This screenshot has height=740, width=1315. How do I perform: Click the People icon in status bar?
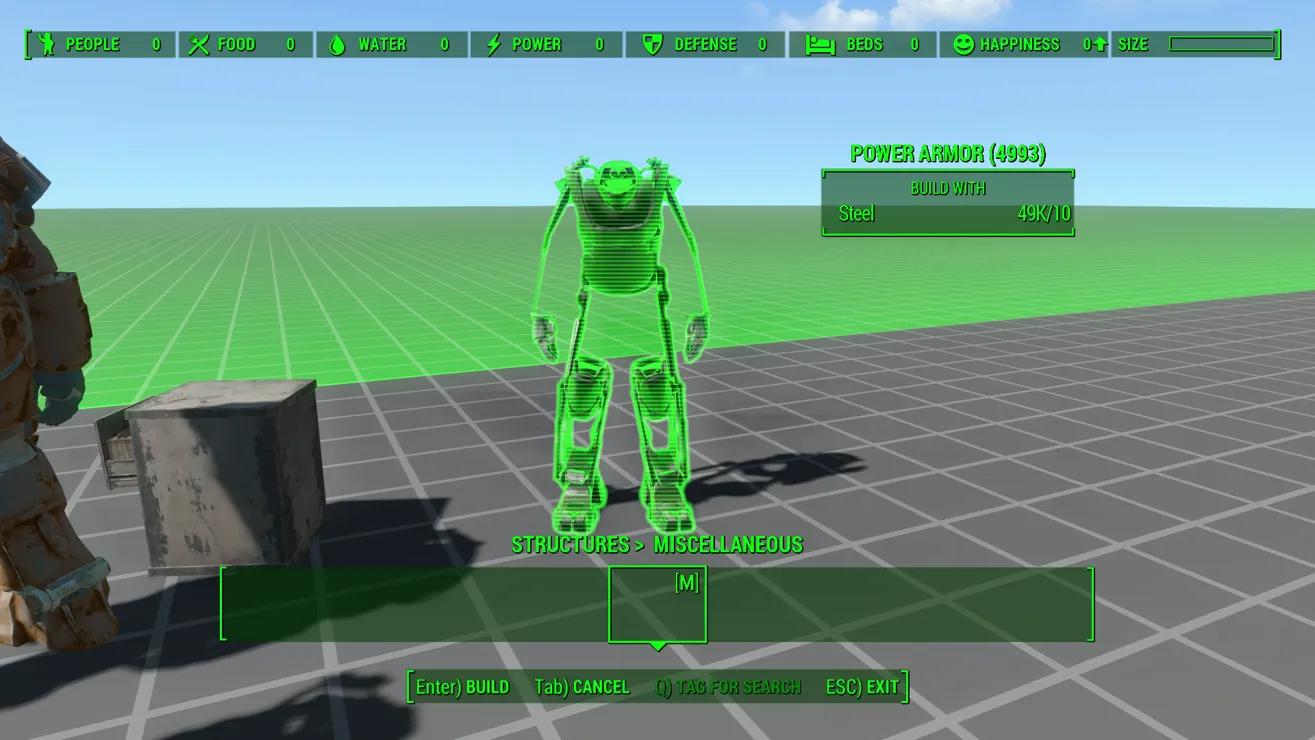coord(45,44)
